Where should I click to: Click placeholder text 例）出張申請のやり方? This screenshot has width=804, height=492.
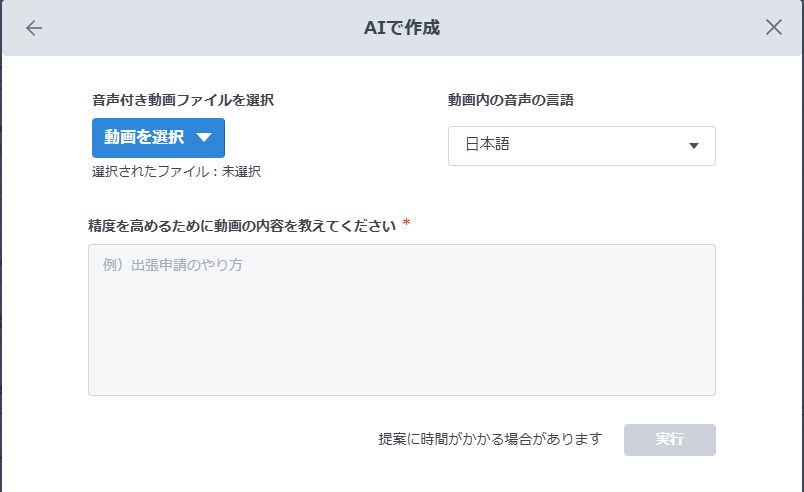click(172, 266)
